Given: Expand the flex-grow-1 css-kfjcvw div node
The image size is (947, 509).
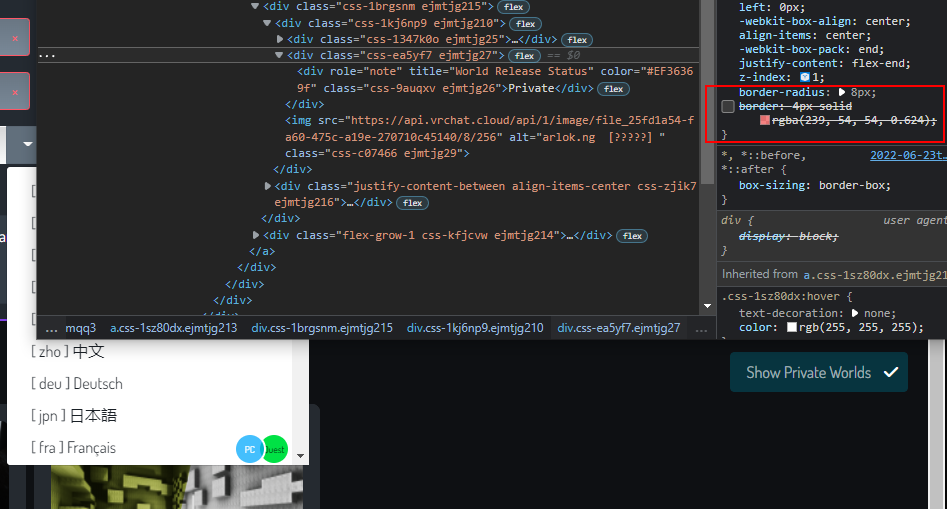Looking at the screenshot, I should (x=255, y=235).
